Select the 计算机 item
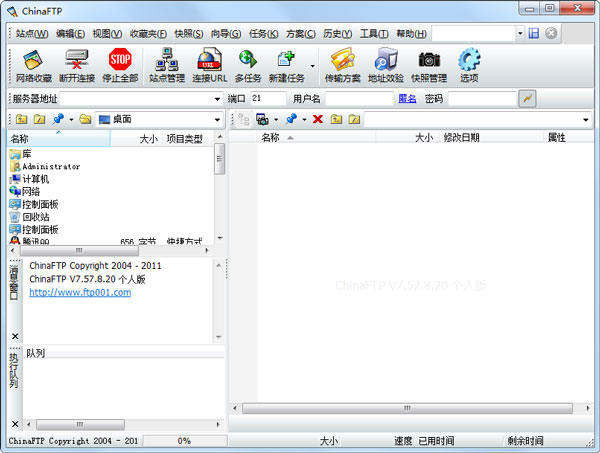 pyautogui.click(x=29, y=179)
